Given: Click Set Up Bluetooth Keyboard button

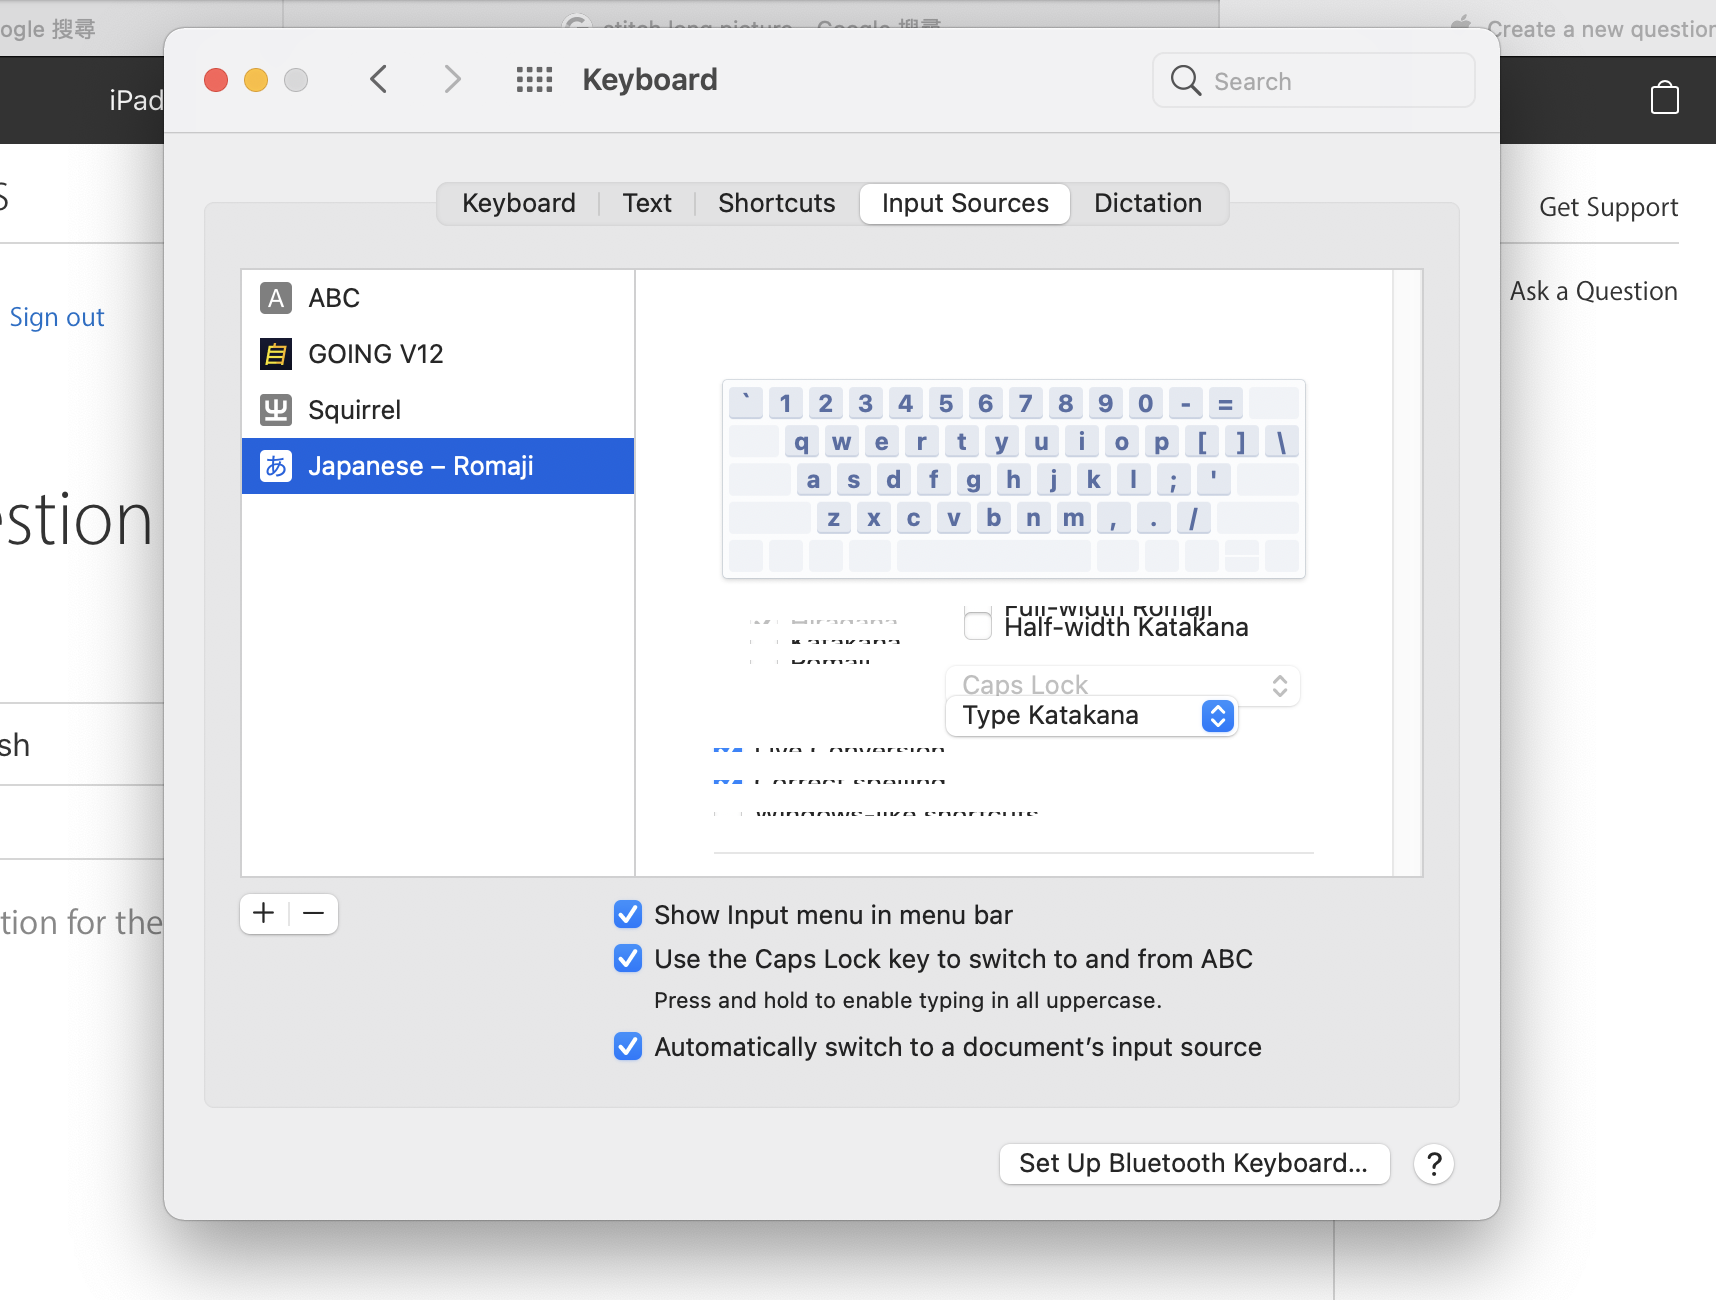Looking at the screenshot, I should pyautogui.click(x=1194, y=1164).
